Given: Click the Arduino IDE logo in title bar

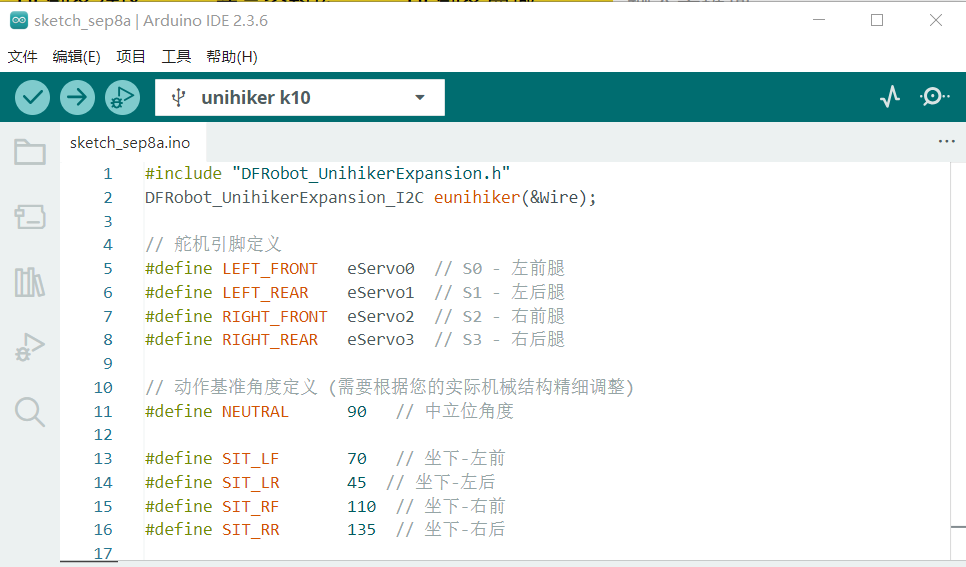Looking at the screenshot, I should pyautogui.click(x=18, y=20).
